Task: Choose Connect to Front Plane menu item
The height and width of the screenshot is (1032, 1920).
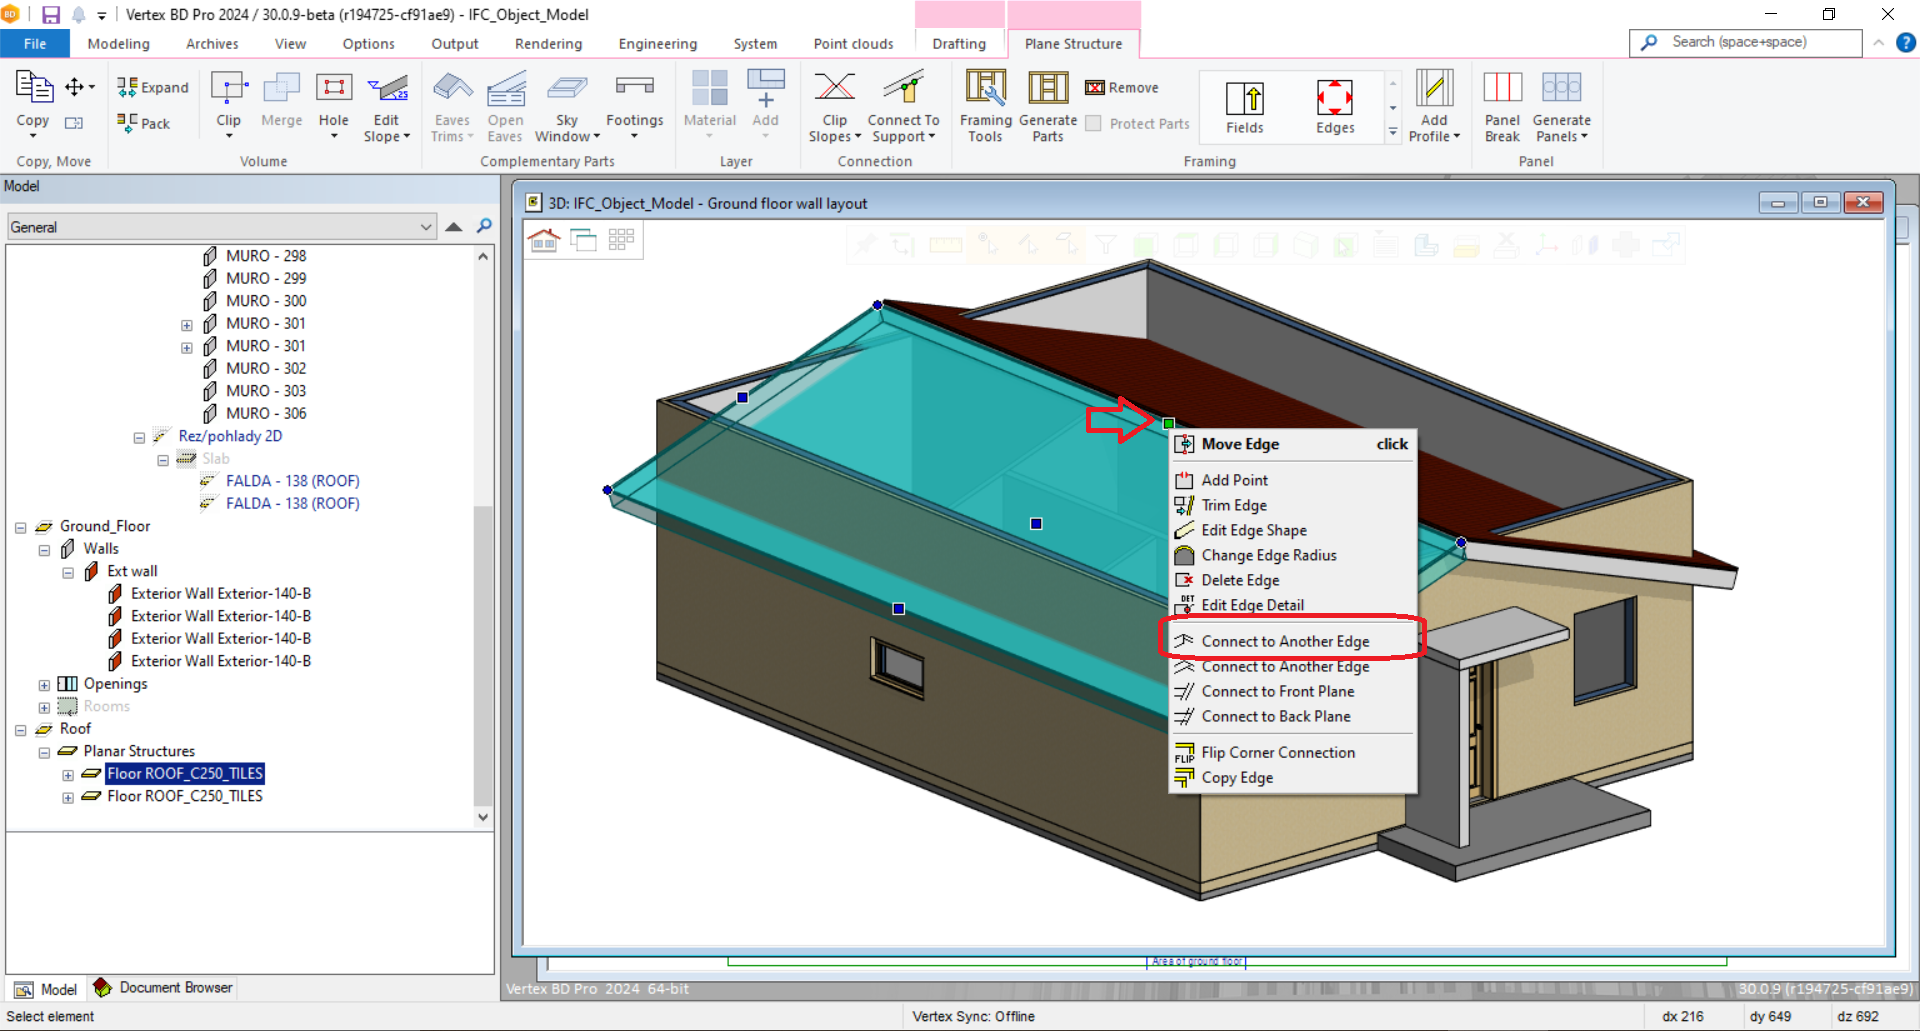Action: pyautogui.click(x=1277, y=691)
